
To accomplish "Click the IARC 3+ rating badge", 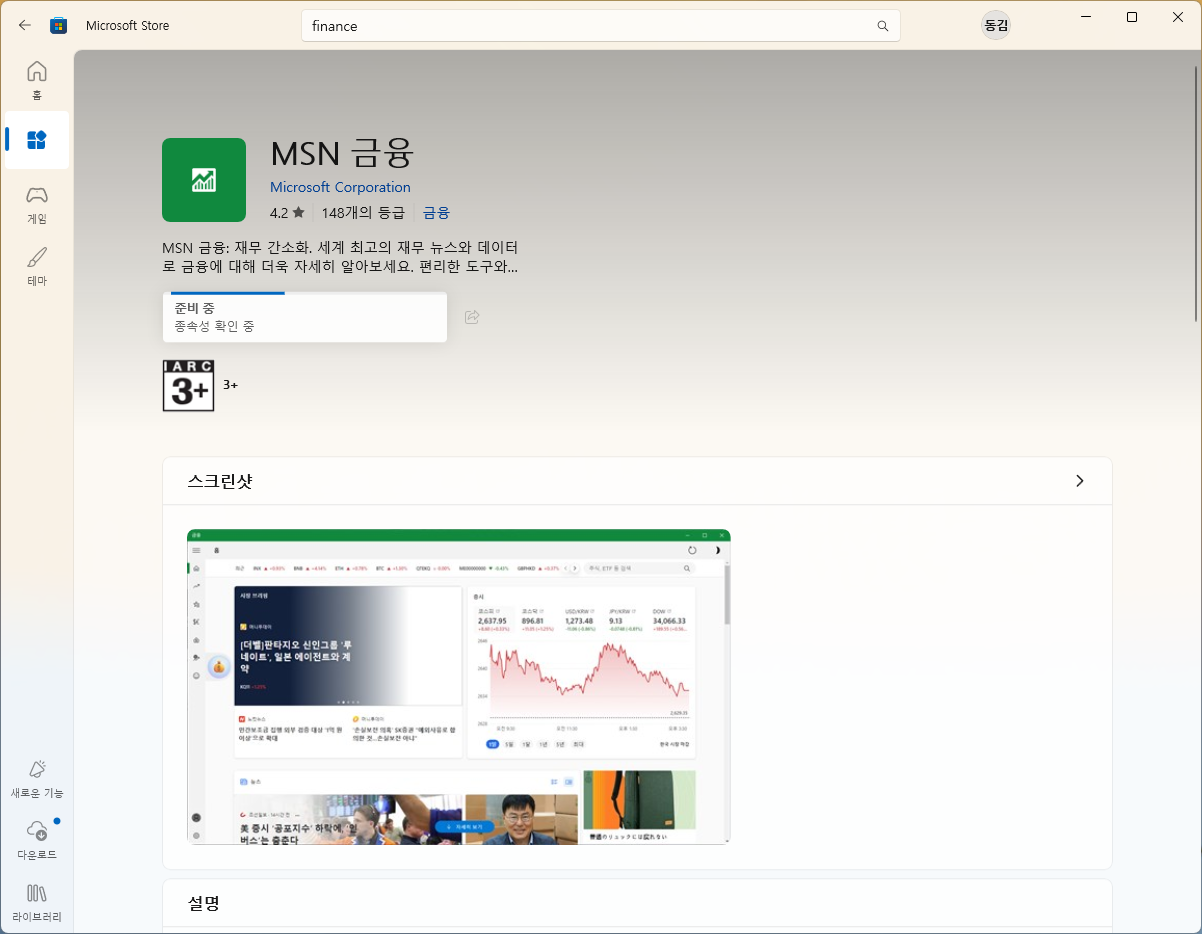I will (188, 385).
